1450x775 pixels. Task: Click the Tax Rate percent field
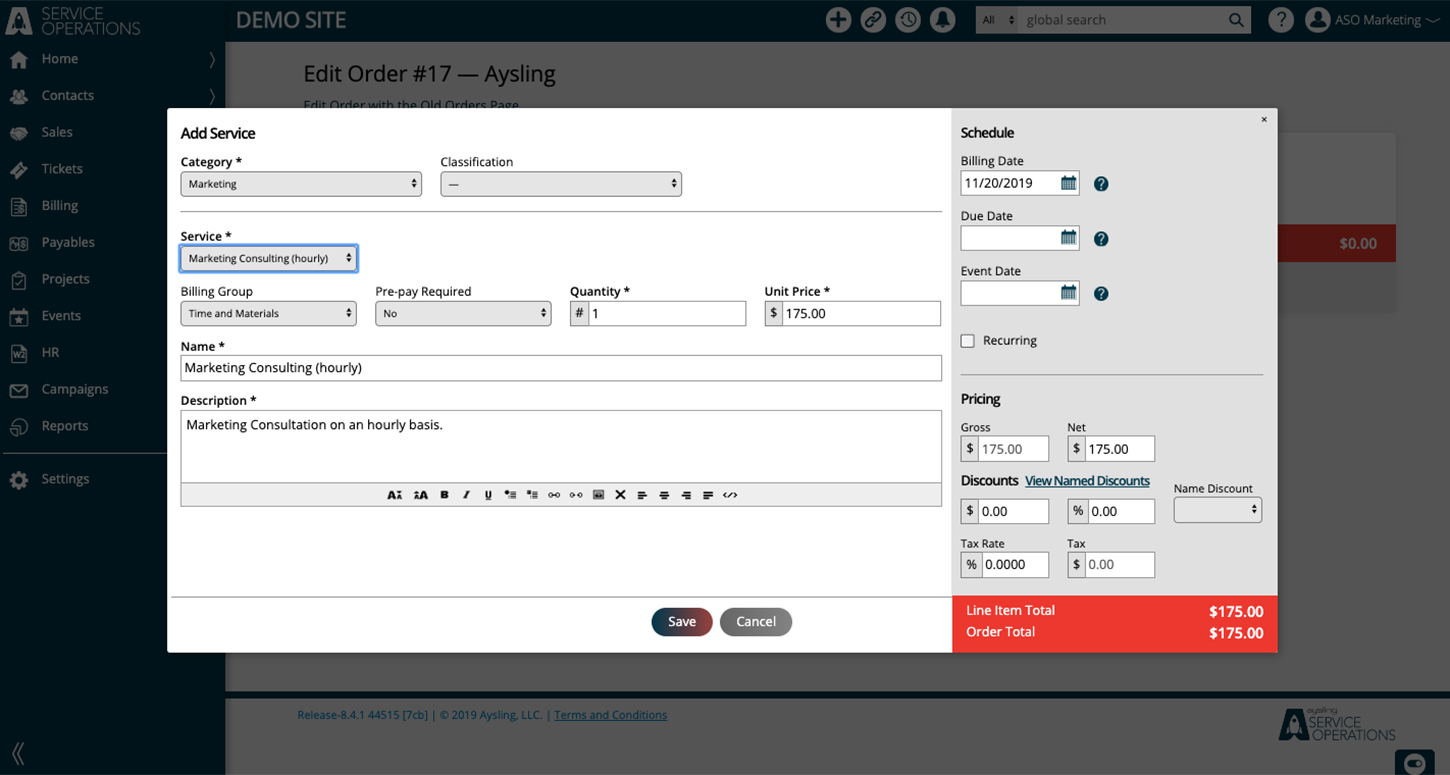point(1015,565)
